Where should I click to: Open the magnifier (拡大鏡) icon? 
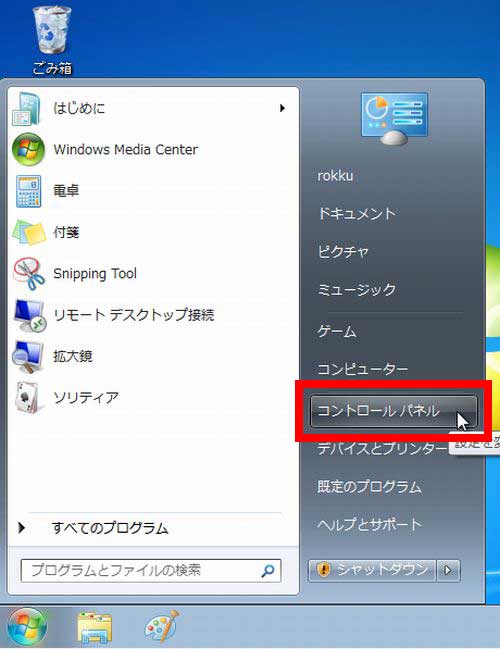coord(27,356)
